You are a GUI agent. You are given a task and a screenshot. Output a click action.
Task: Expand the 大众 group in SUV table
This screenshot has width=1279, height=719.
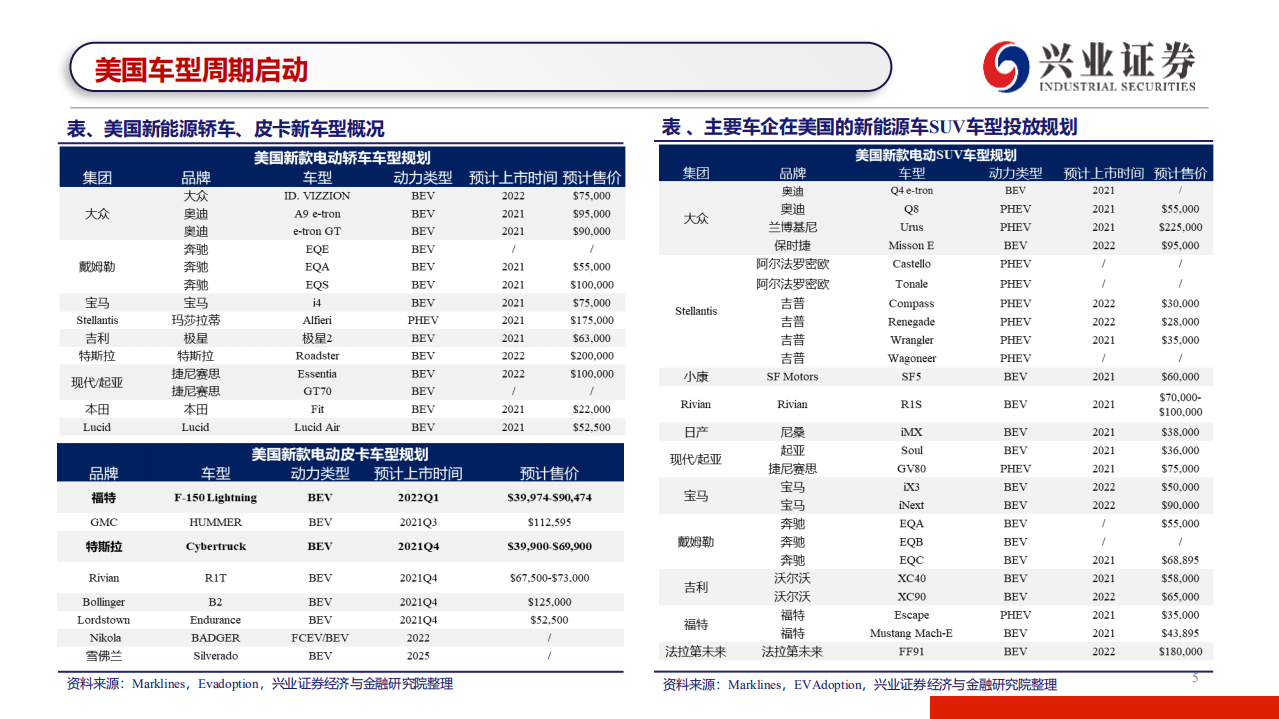pos(695,217)
